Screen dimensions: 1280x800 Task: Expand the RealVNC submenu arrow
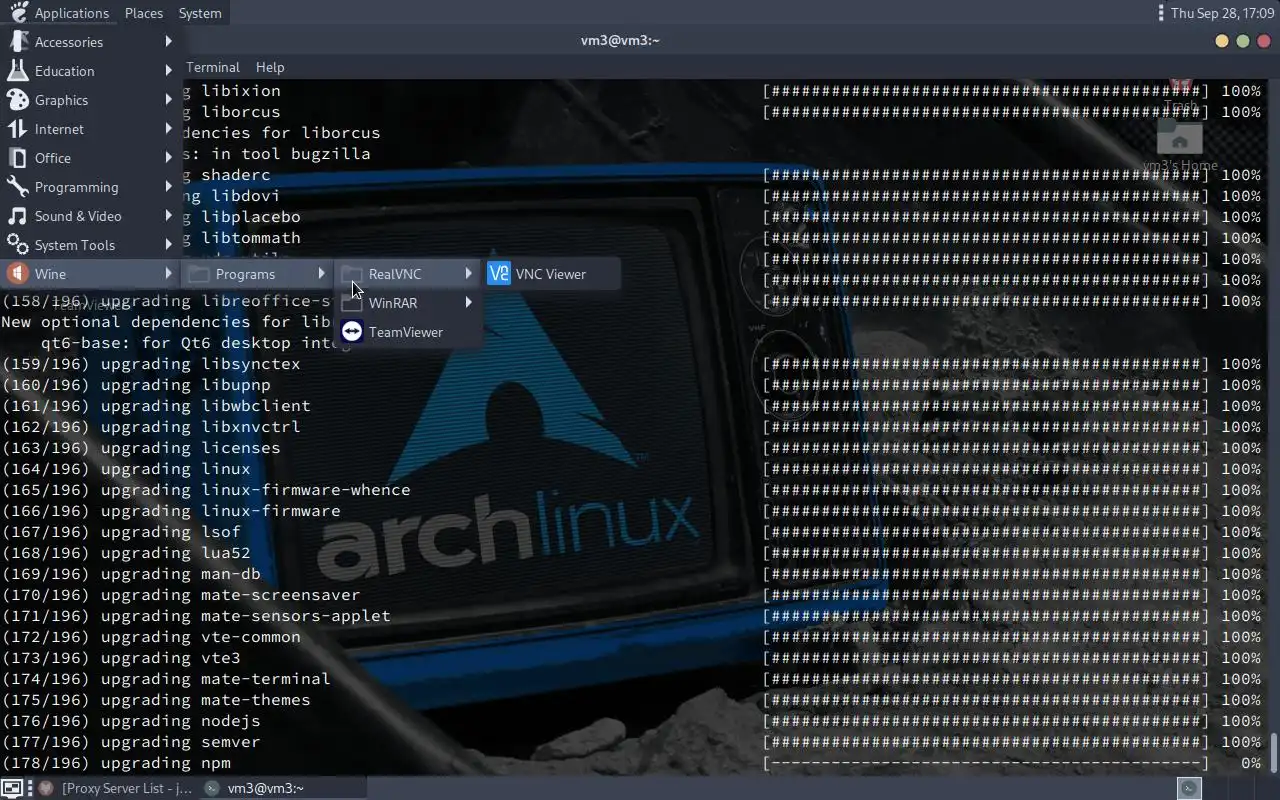coord(468,274)
